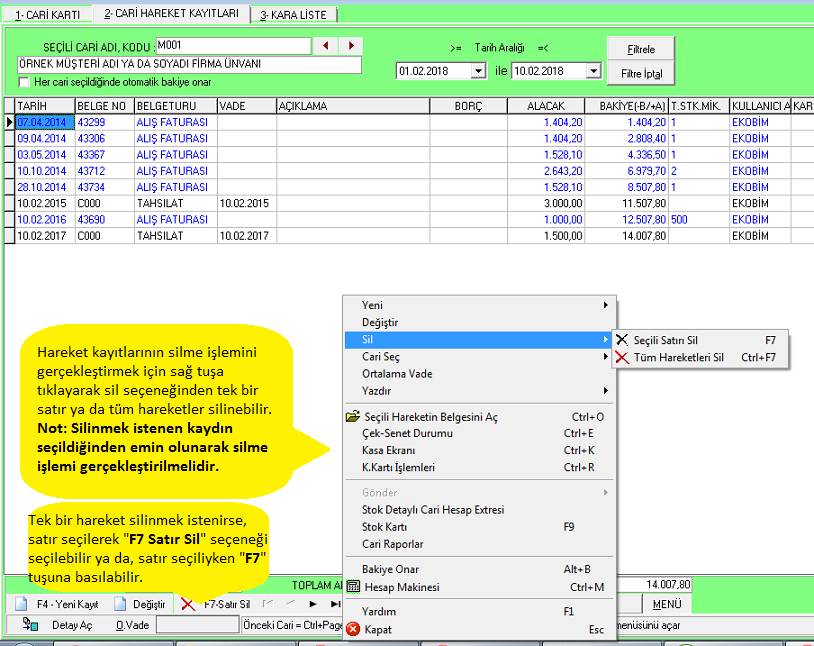Select document number 43367 cell
This screenshot has height=646, width=814.
tap(105, 155)
